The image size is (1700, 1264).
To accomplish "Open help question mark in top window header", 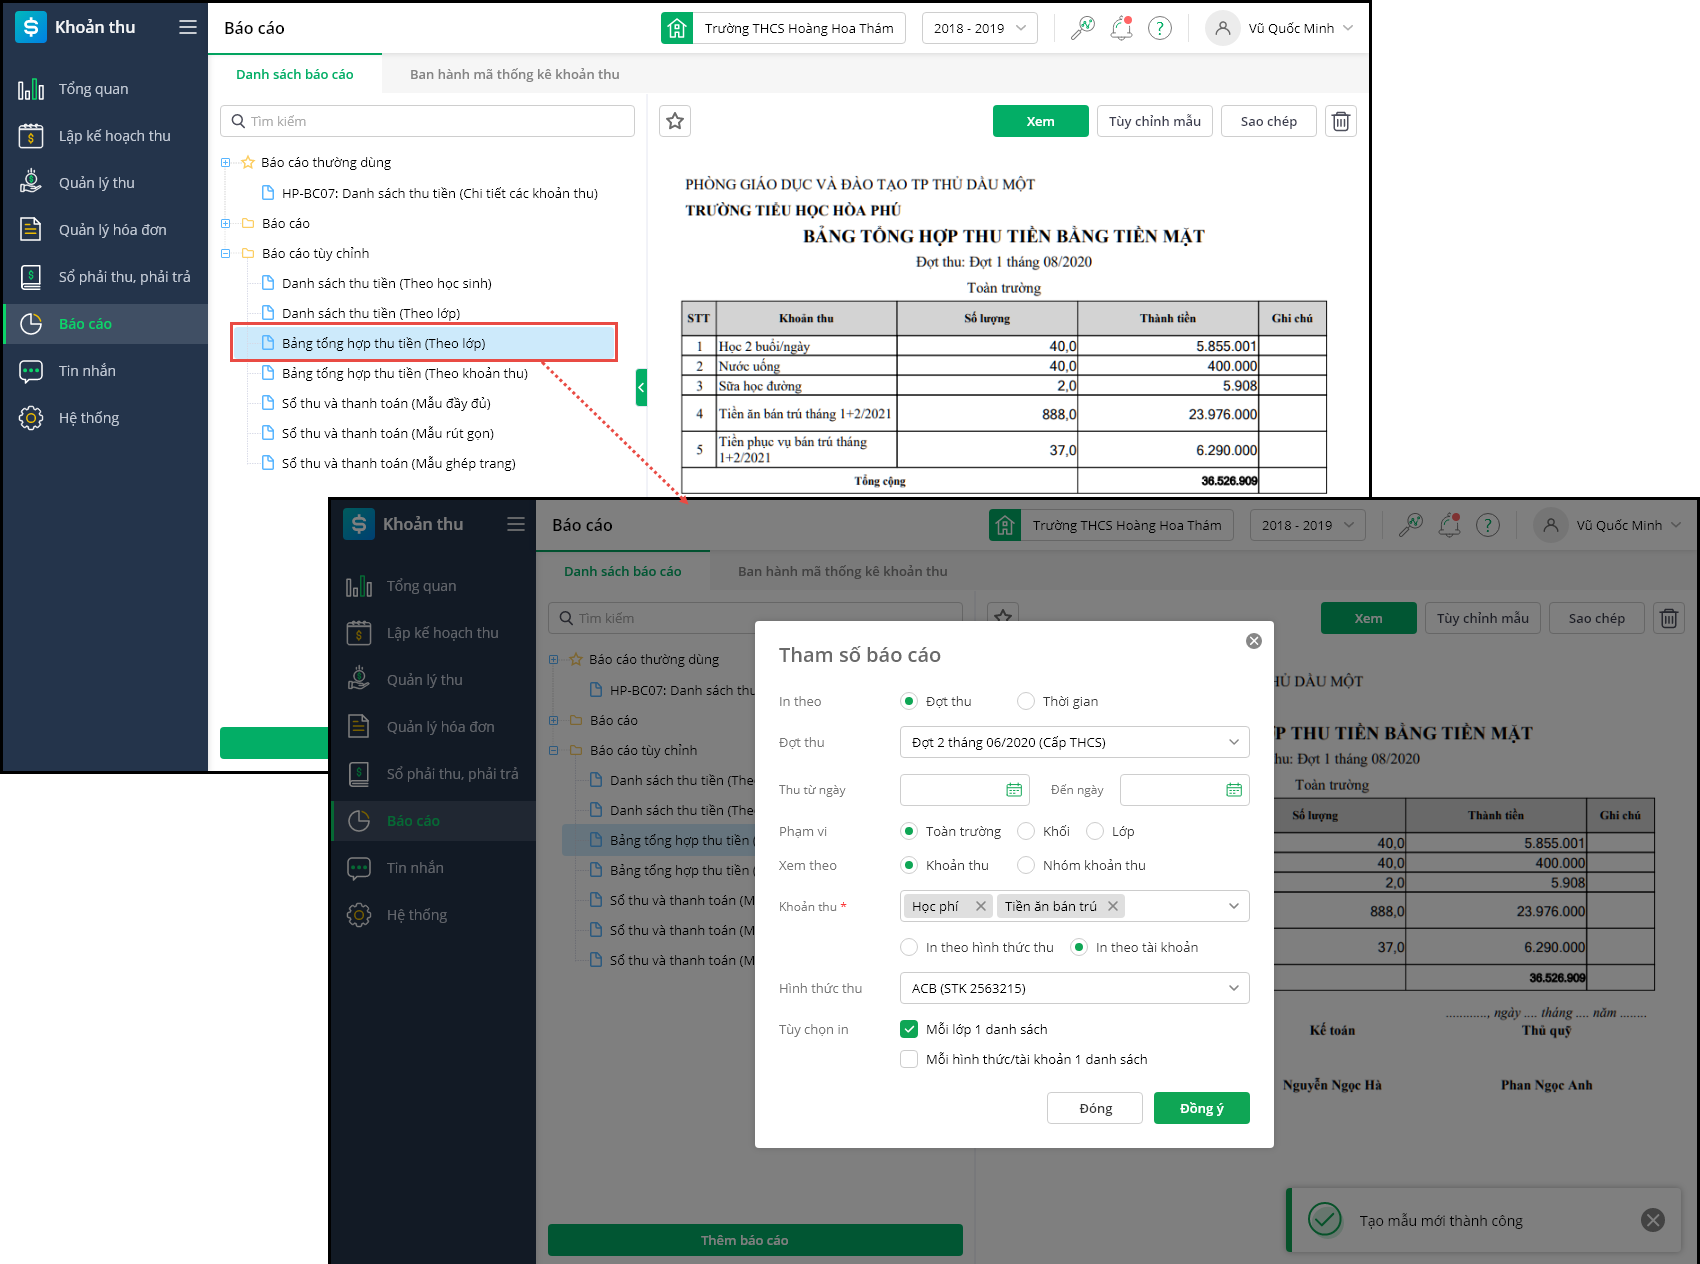I will click(1160, 28).
